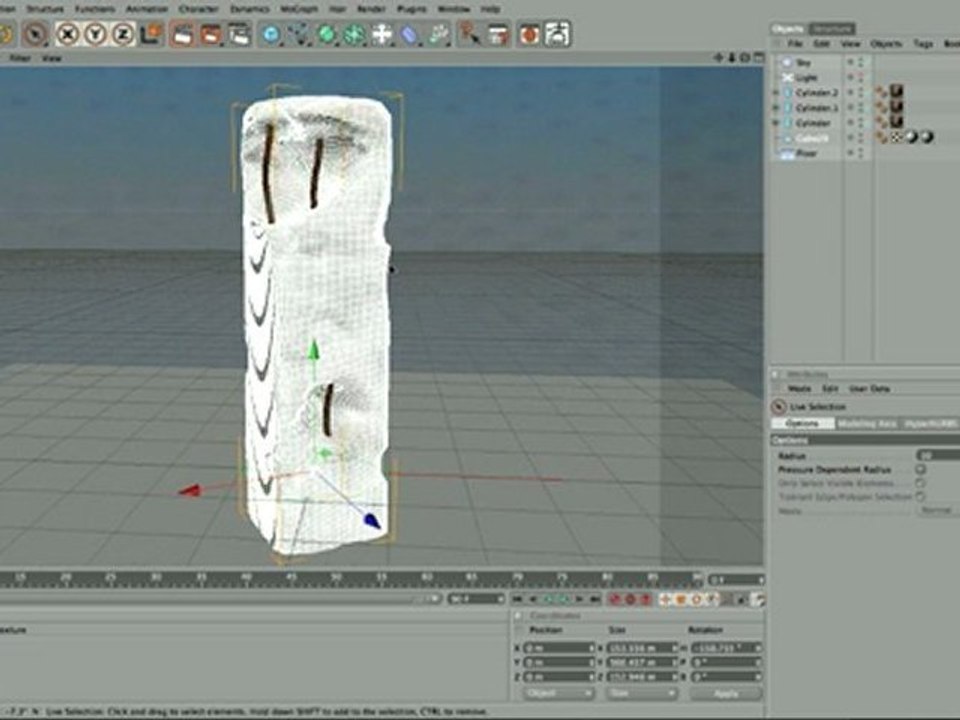This screenshot has width=960, height=720.
Task: Click the last white toolbar icon
Action: [x=557, y=34]
